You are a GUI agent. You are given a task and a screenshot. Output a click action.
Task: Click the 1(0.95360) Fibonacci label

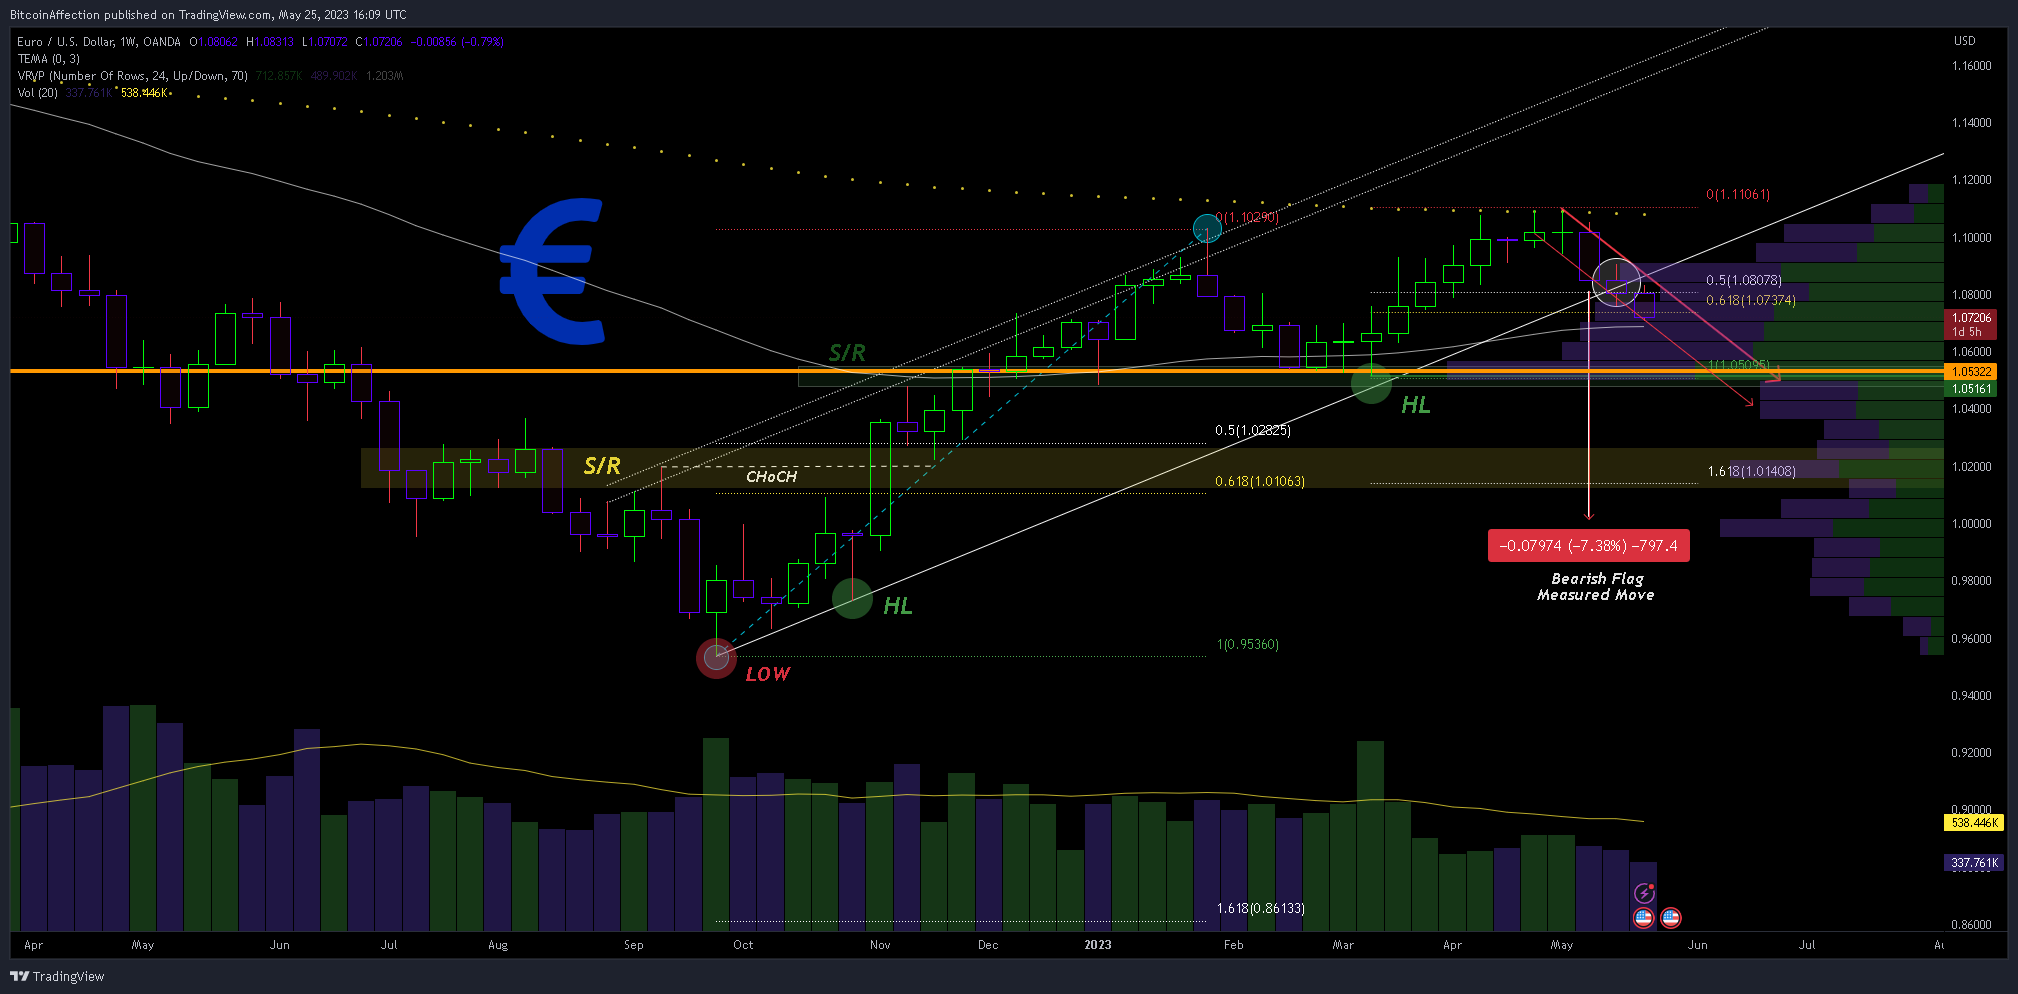pos(1248,645)
